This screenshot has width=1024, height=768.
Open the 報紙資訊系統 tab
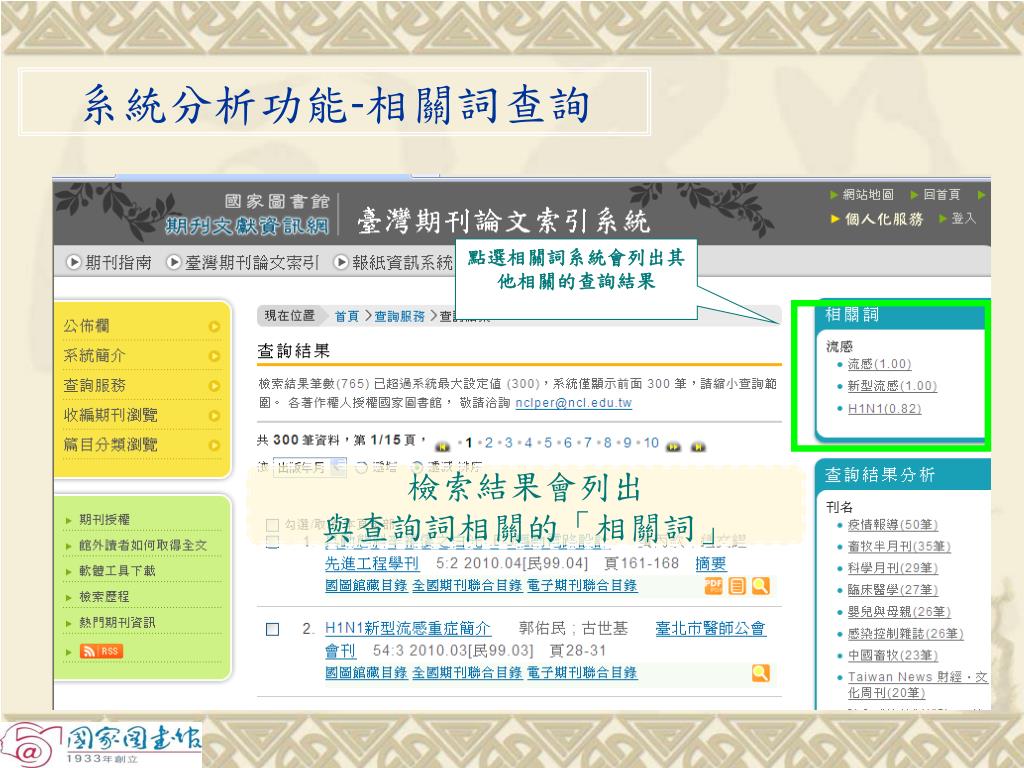pyautogui.click(x=402, y=263)
